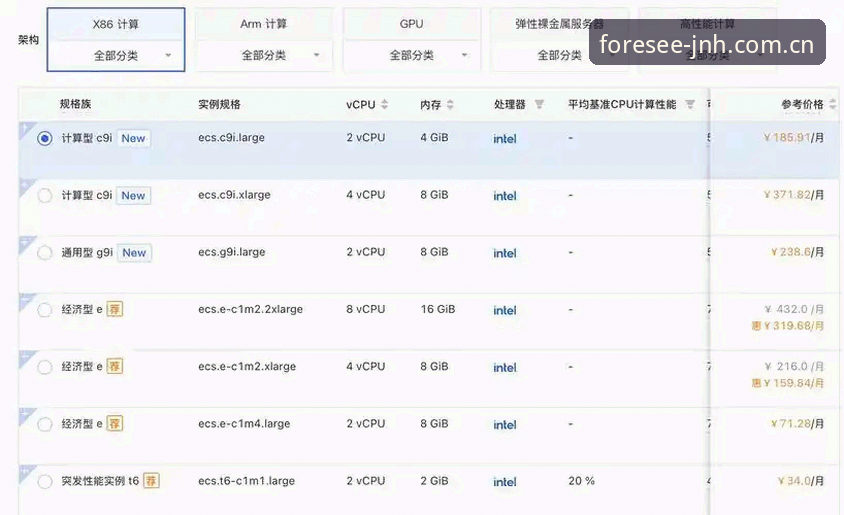Viewport: 844px width, 515px height.
Task: Click 实例规格 column header
Action: pyautogui.click(x=219, y=104)
